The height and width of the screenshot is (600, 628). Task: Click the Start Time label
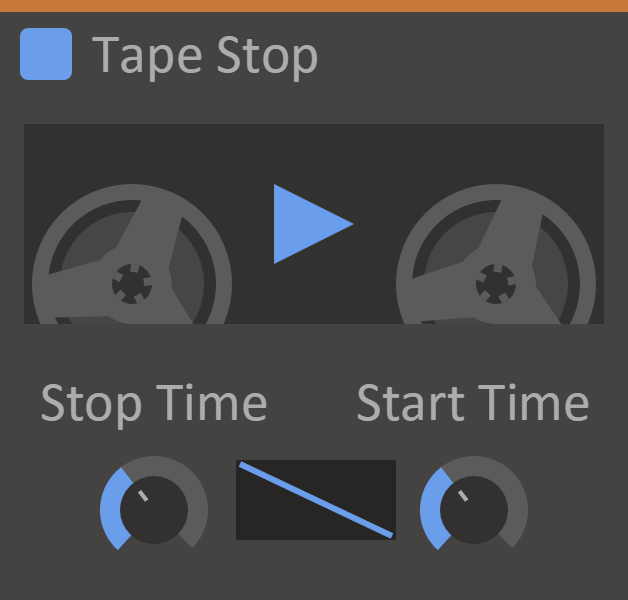pos(473,403)
